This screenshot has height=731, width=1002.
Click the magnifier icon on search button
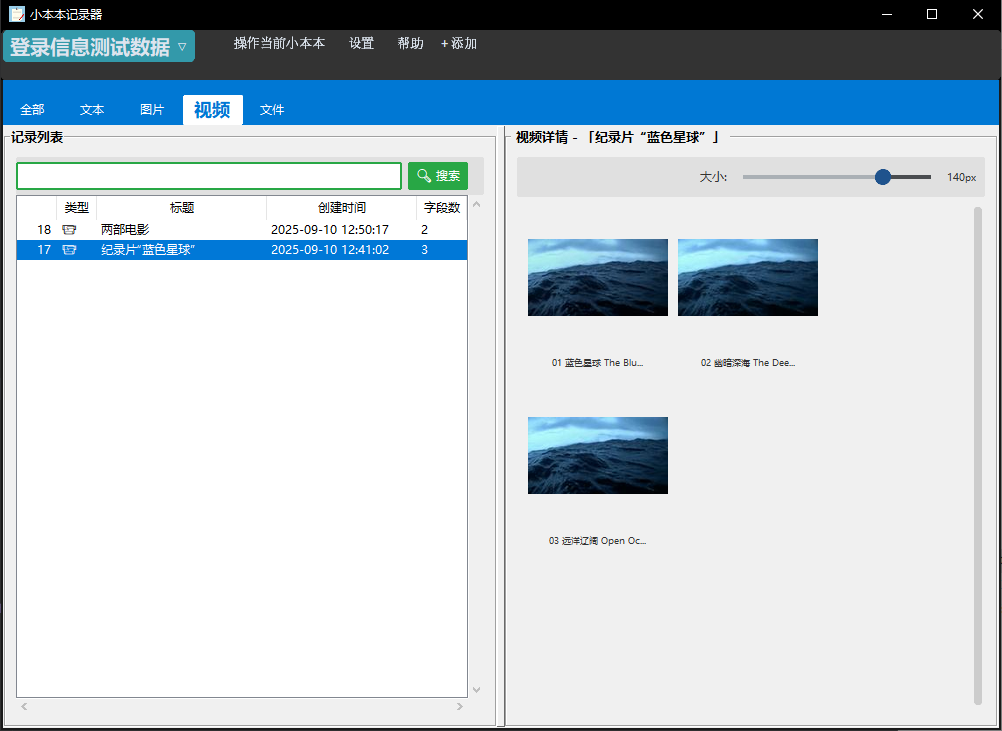(x=424, y=176)
